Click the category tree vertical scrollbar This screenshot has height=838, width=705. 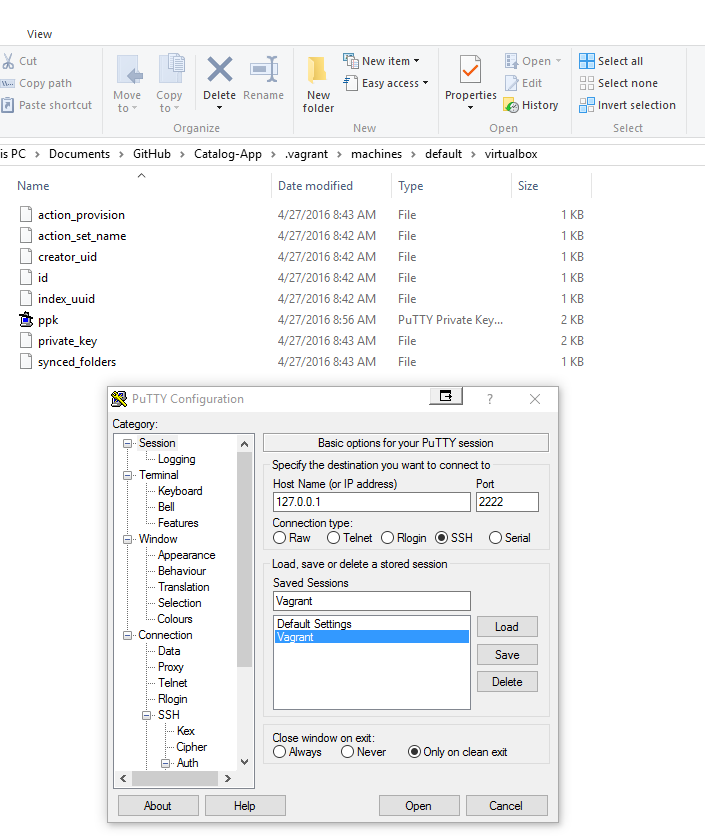tap(244, 559)
